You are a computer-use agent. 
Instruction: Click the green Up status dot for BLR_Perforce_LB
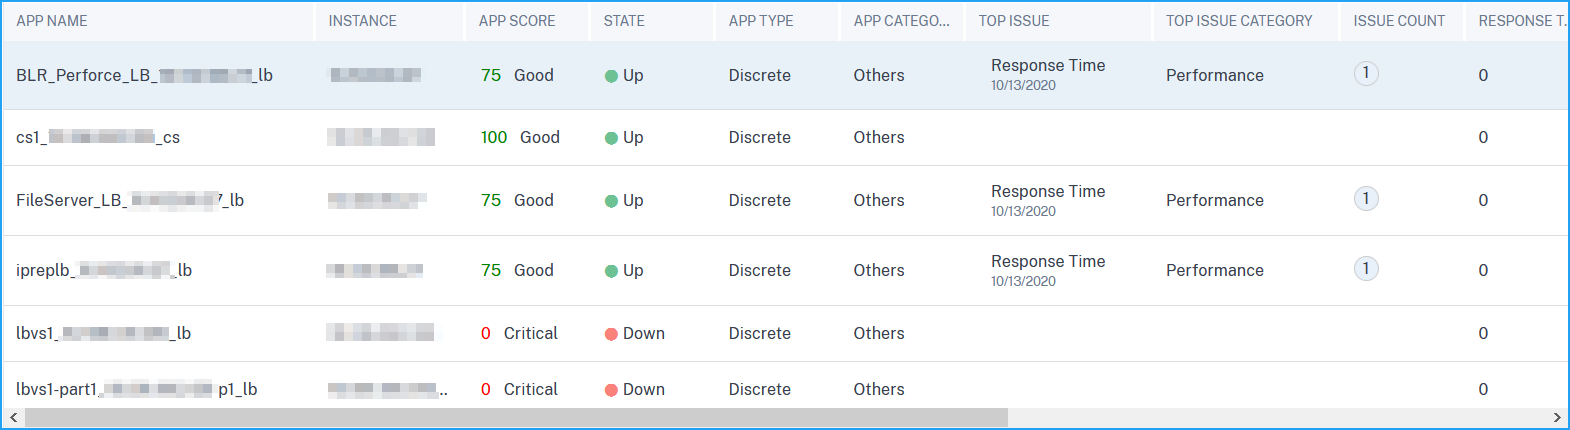tap(611, 76)
